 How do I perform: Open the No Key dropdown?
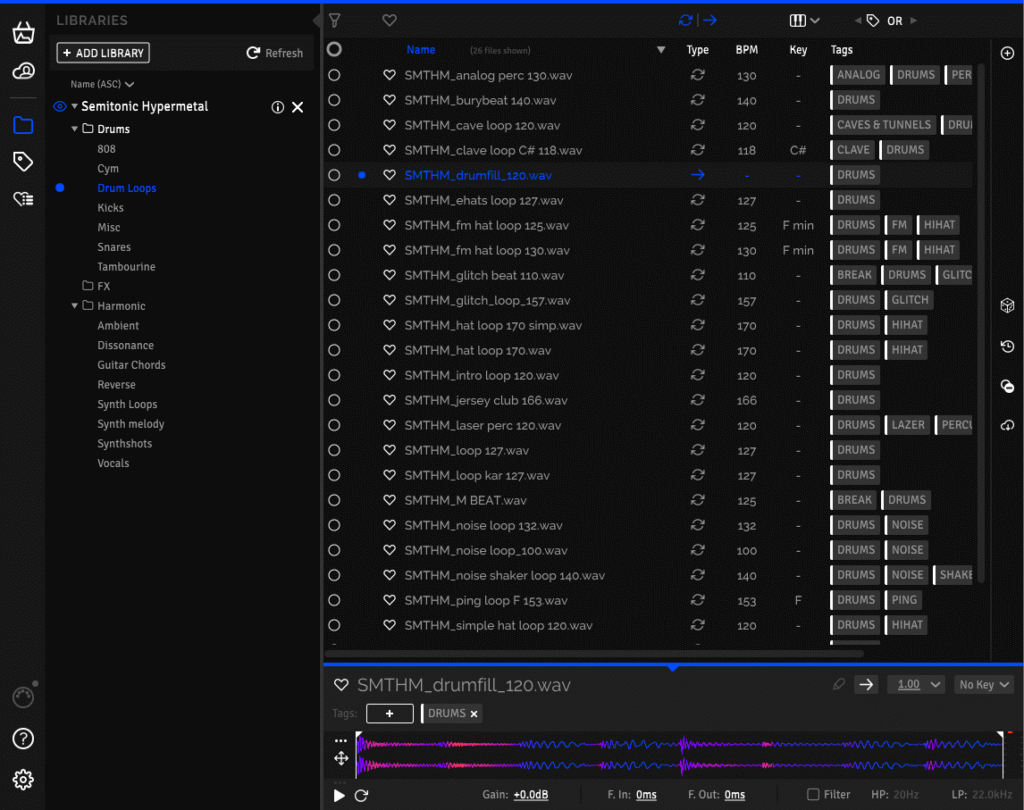tap(984, 685)
